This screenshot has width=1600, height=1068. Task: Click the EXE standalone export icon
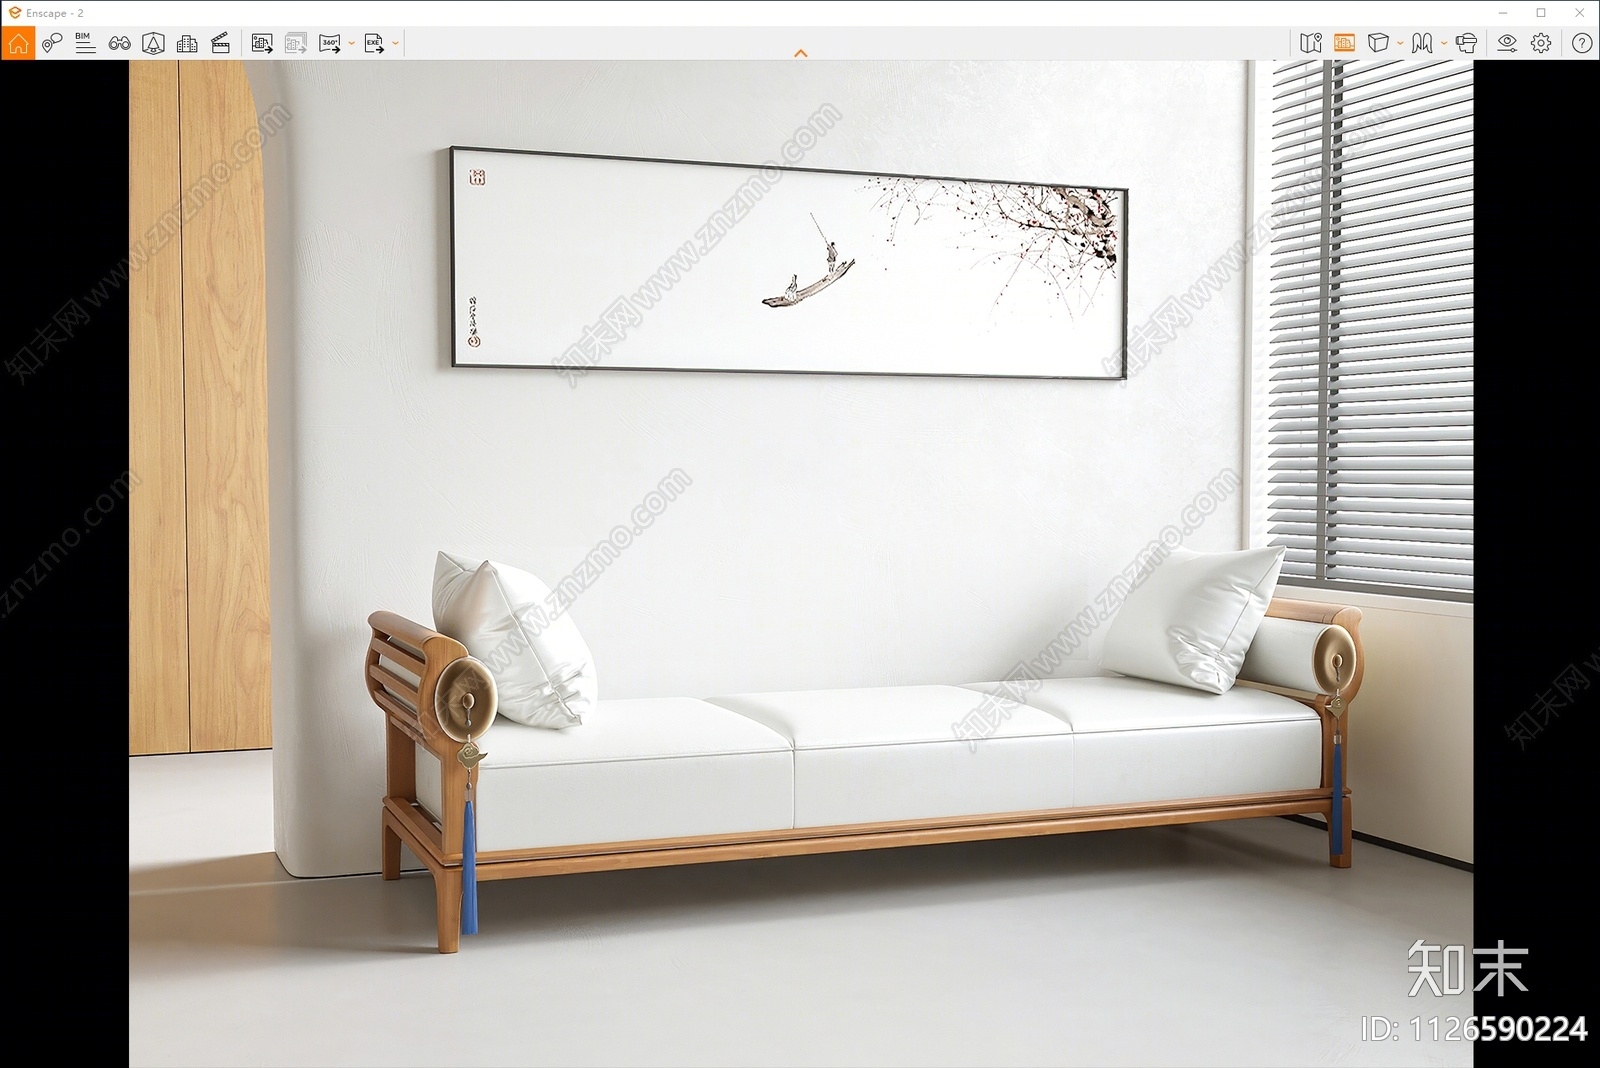point(374,43)
